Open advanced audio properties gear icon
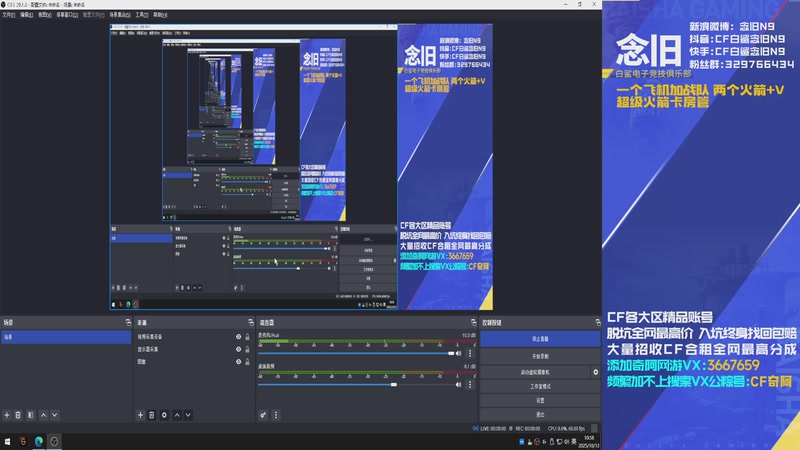Viewport: 800px width, 450px height. tap(263, 415)
